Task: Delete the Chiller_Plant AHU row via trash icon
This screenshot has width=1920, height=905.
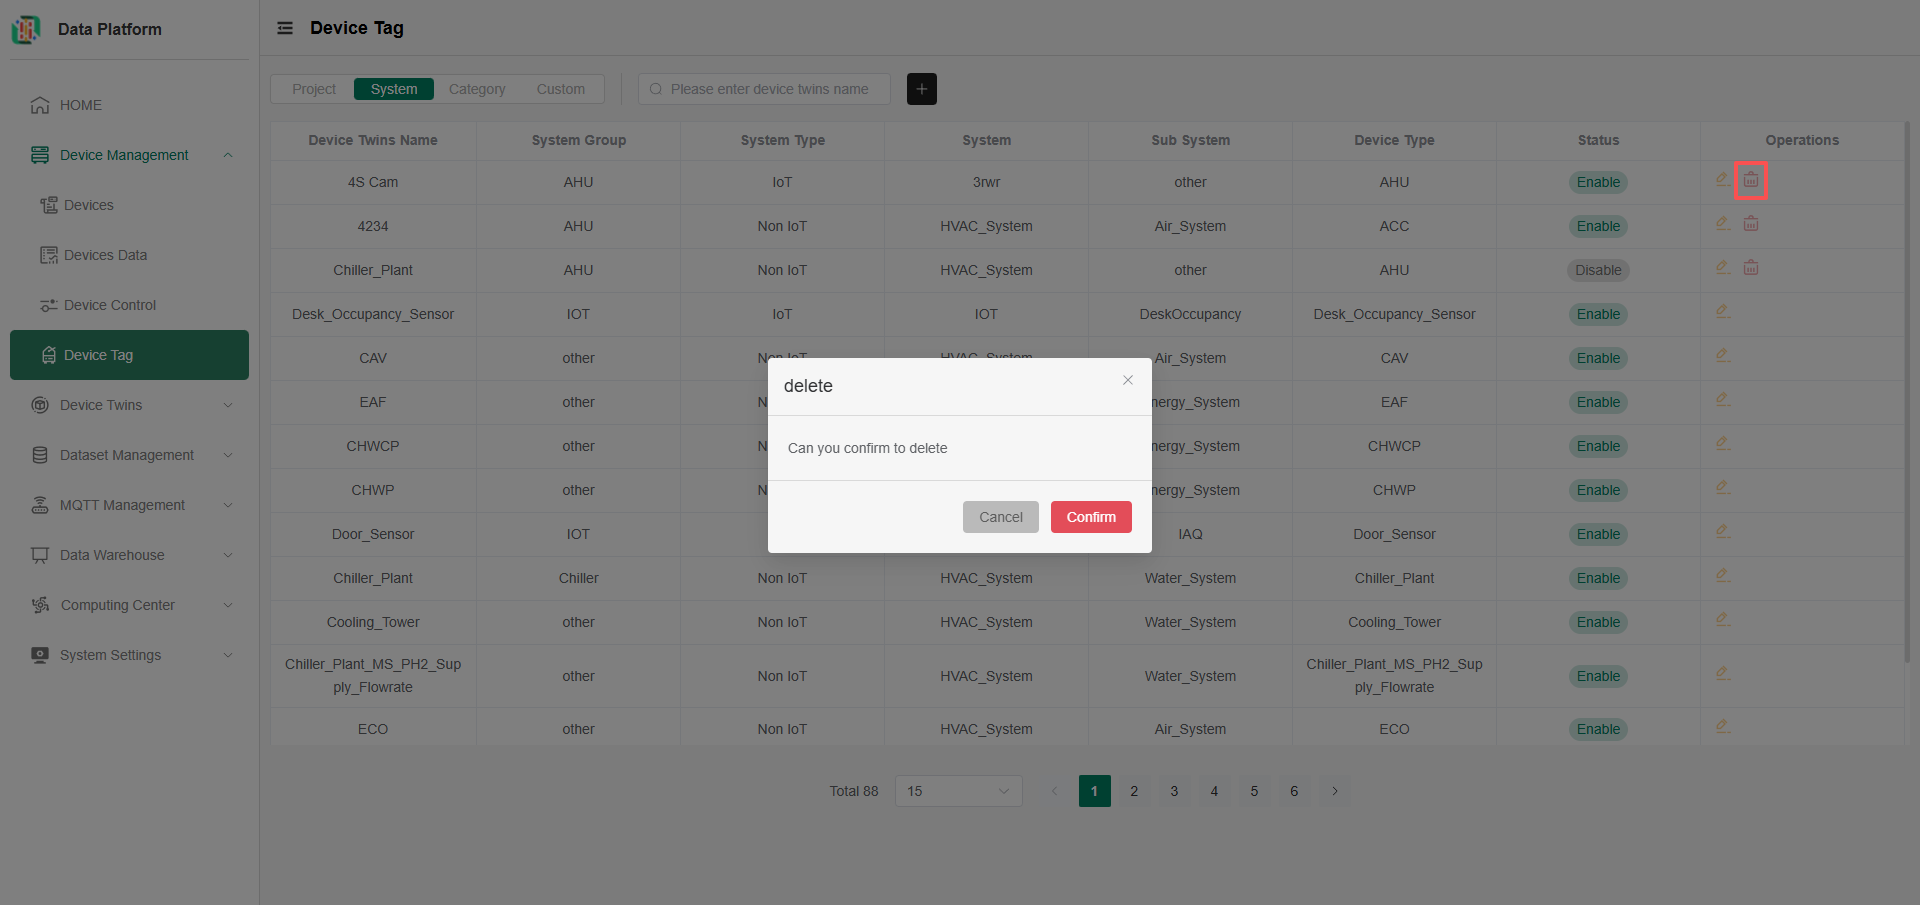Action: [1750, 268]
